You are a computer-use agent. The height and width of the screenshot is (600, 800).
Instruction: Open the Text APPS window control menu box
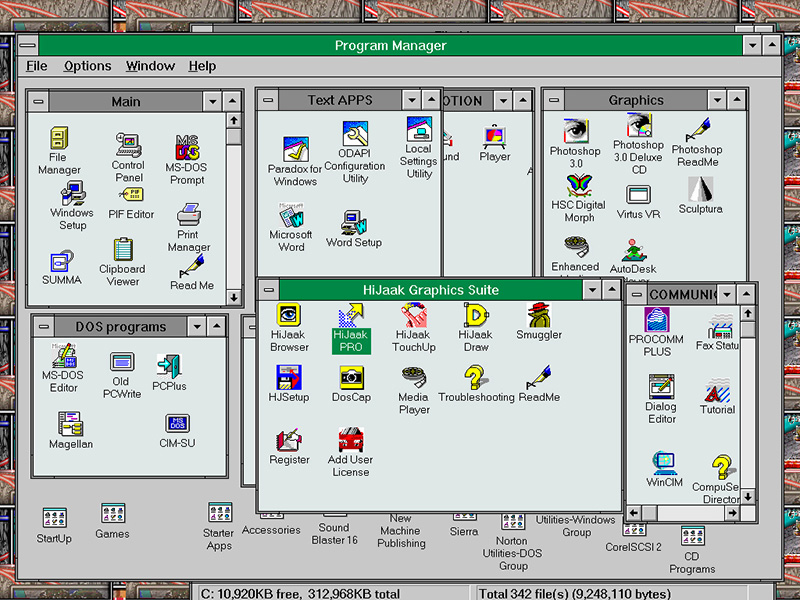pos(268,100)
